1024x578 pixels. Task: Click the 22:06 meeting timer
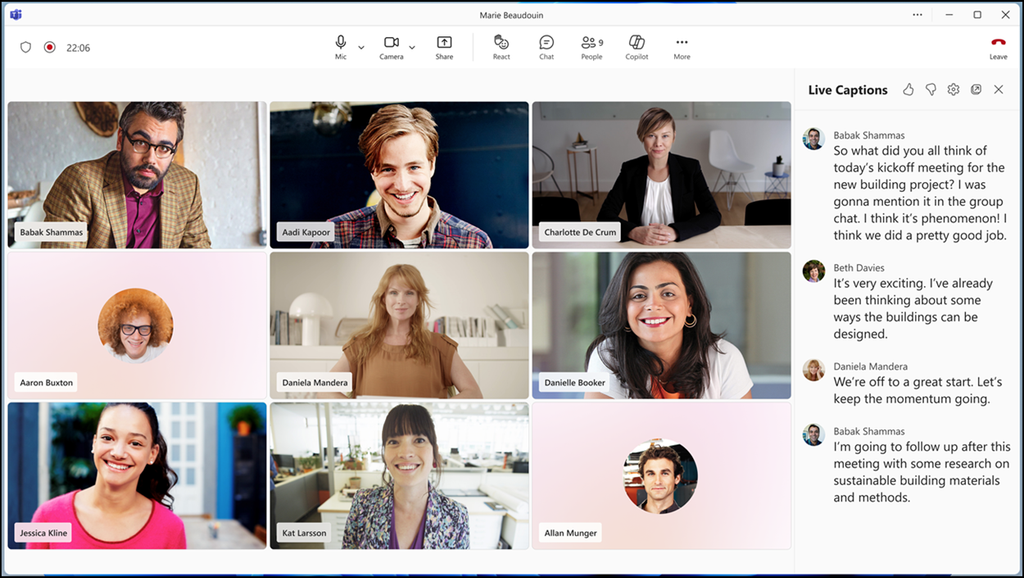pos(78,48)
